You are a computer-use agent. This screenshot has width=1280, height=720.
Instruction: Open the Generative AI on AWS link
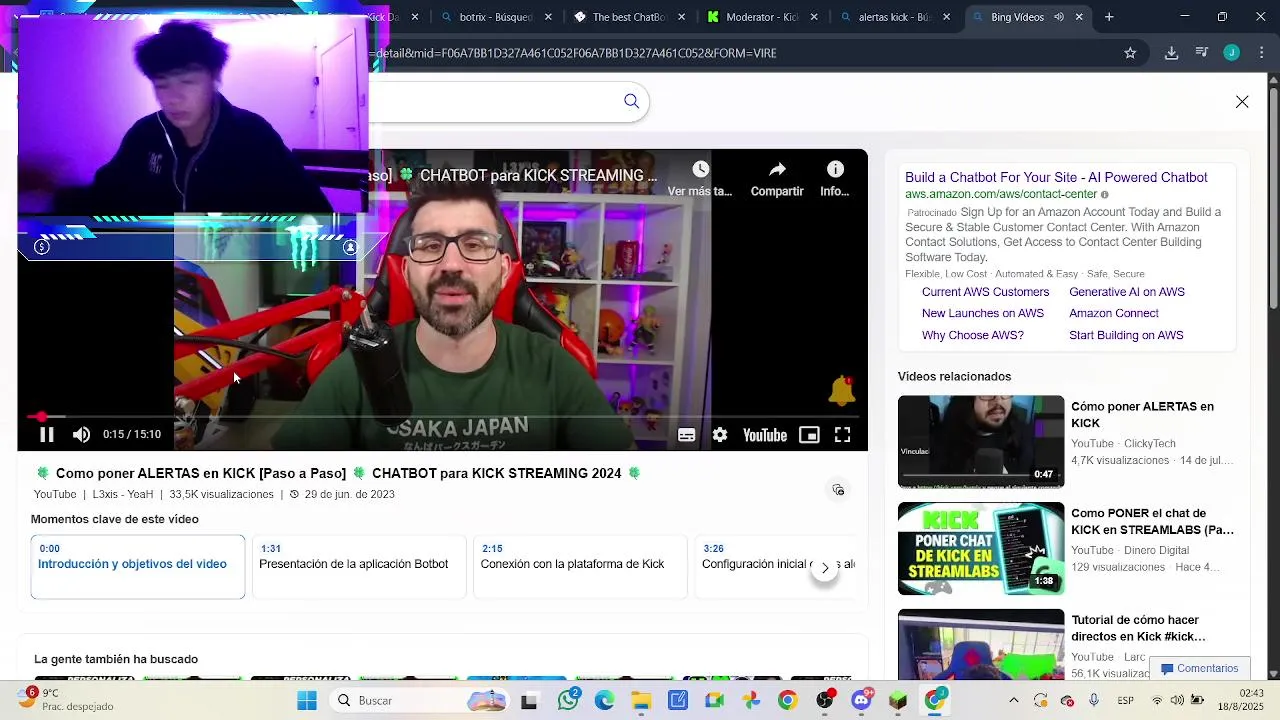click(x=1127, y=292)
